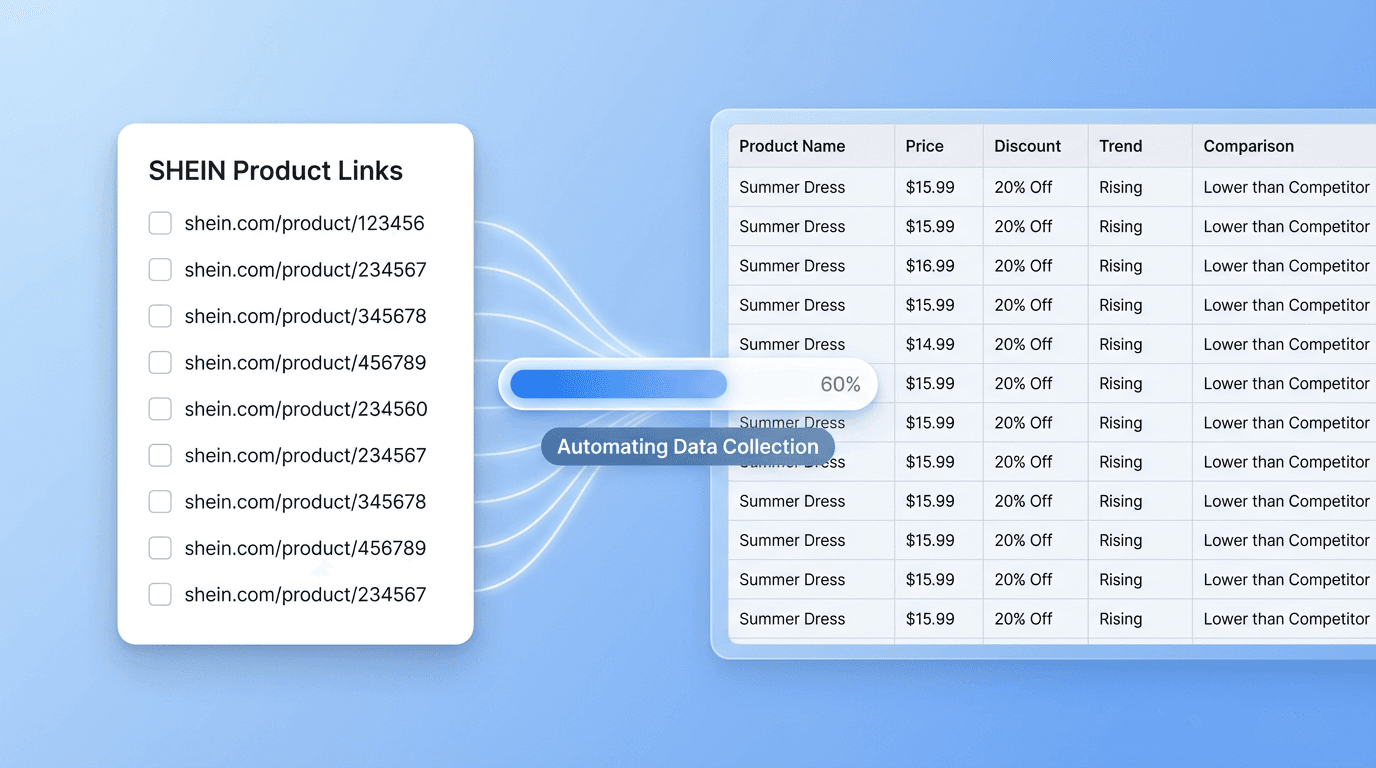Click the Trend column header
This screenshot has width=1376, height=768.
tap(1121, 146)
